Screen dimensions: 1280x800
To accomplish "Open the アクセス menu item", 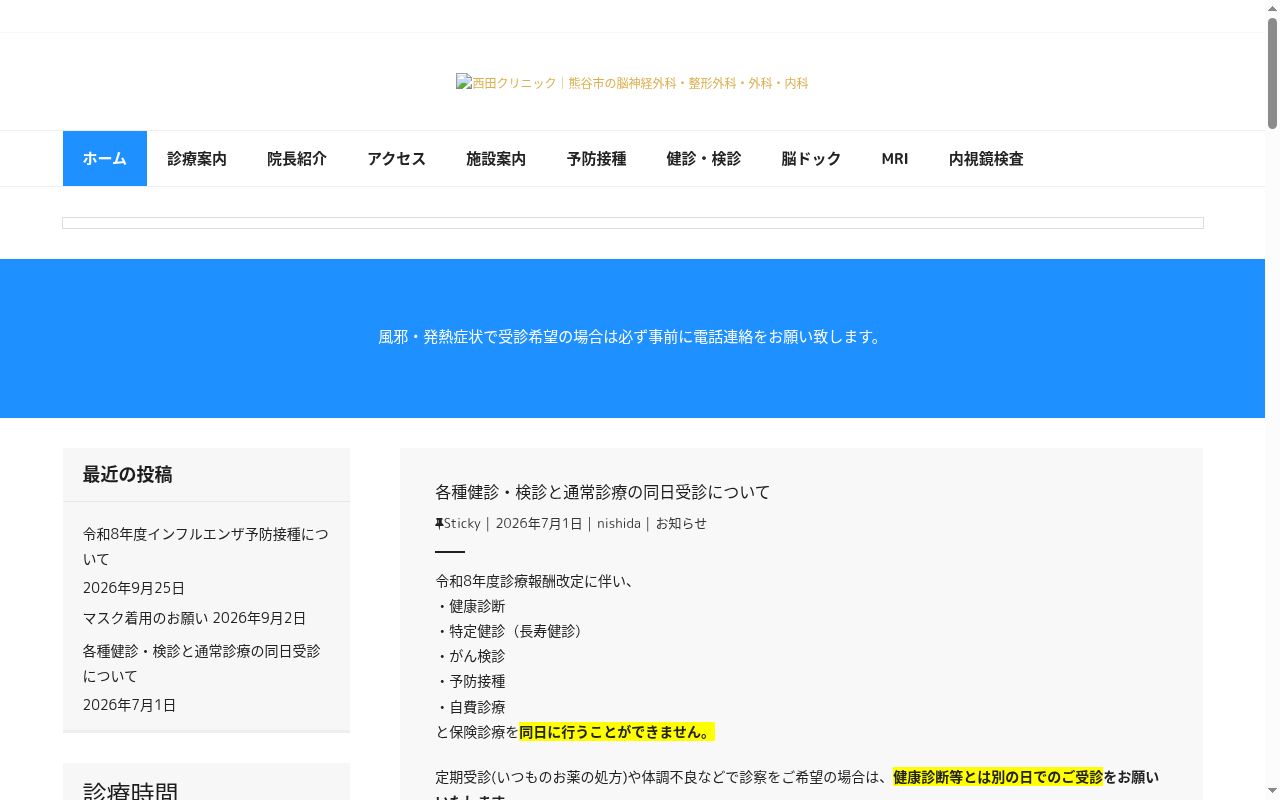I will (x=396, y=158).
